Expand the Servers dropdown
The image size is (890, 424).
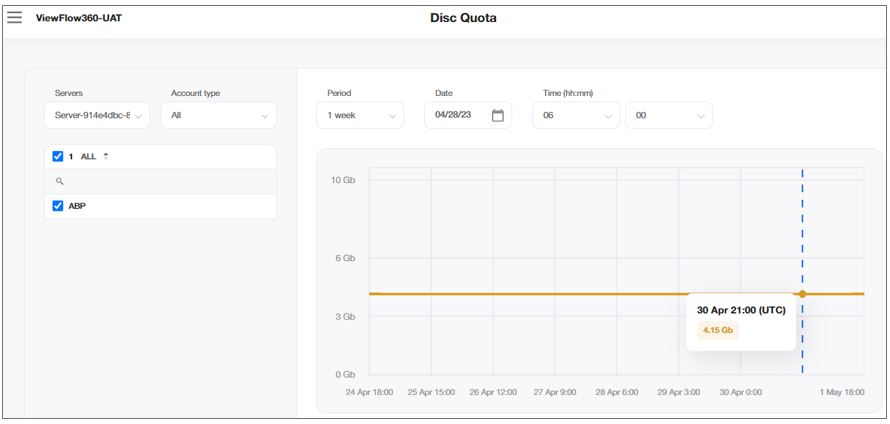tap(97, 116)
